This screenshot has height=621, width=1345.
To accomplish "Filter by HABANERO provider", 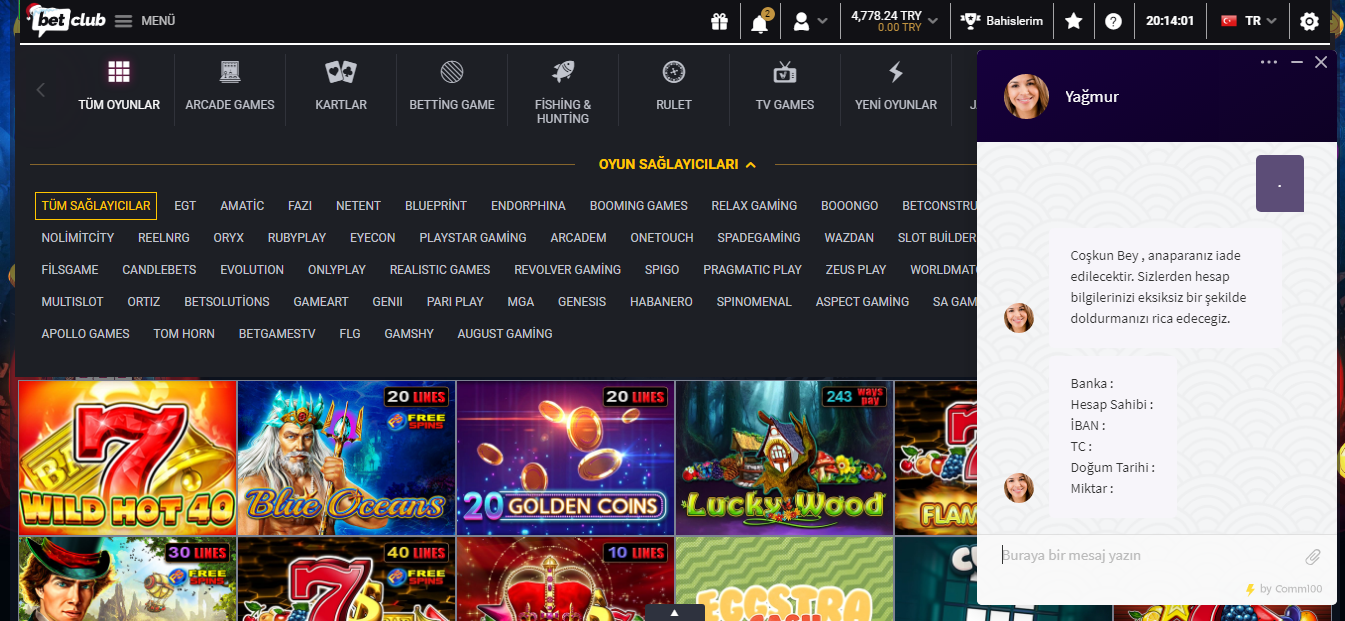I will point(661,302).
